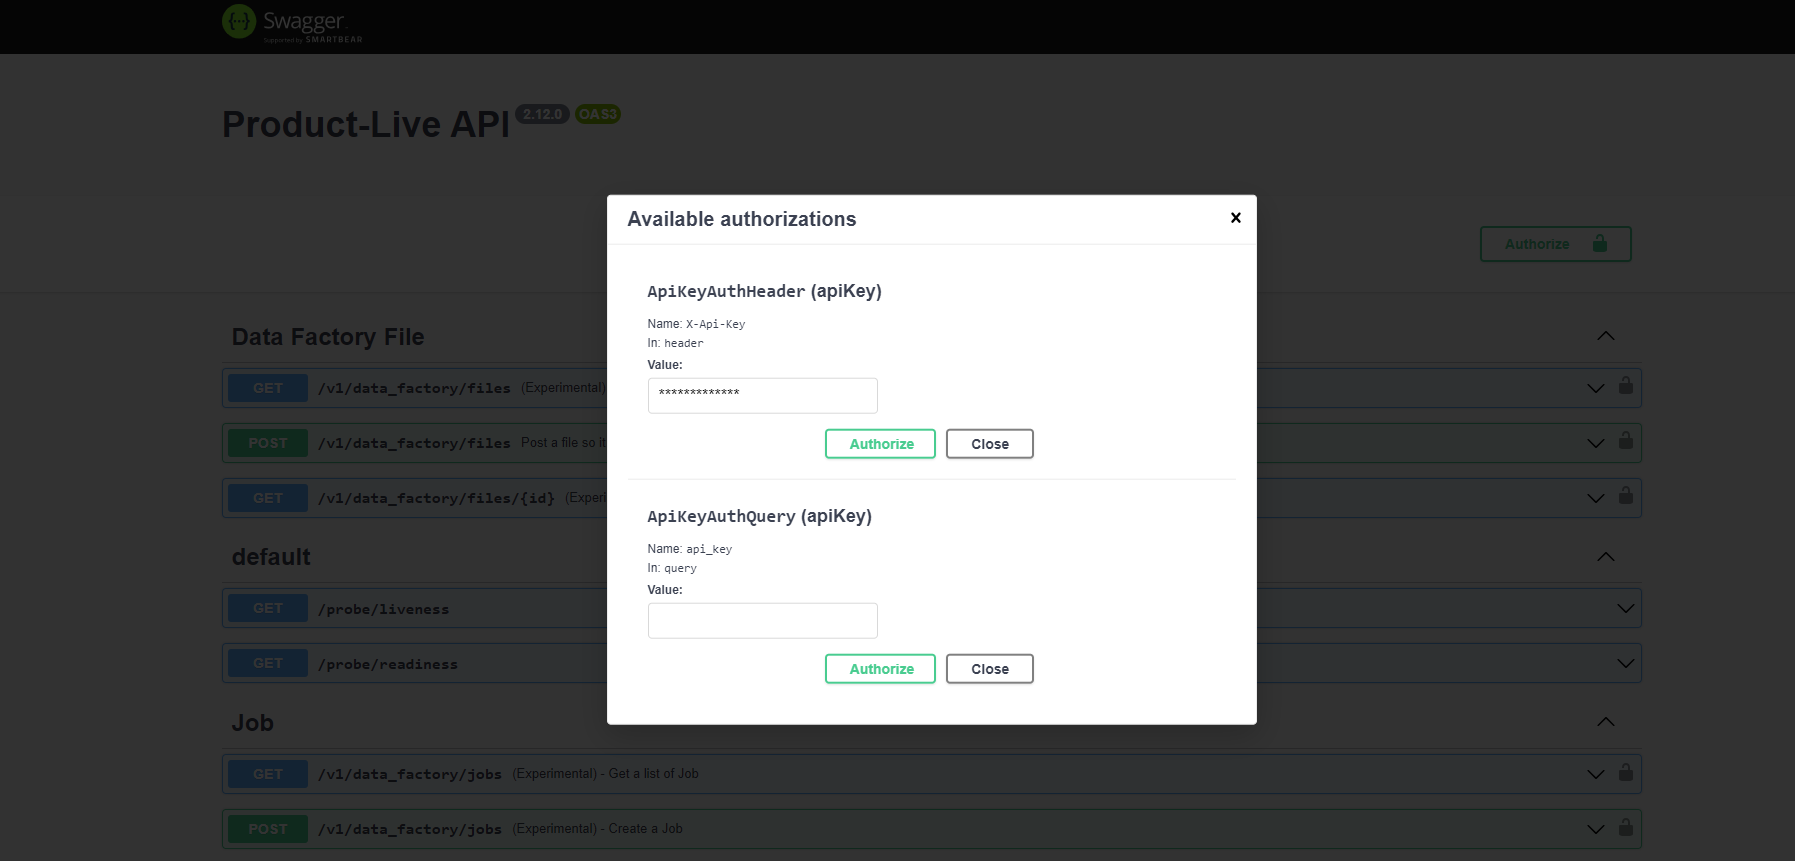
Task: Close the authorizations dialog with X
Action: point(1235,218)
